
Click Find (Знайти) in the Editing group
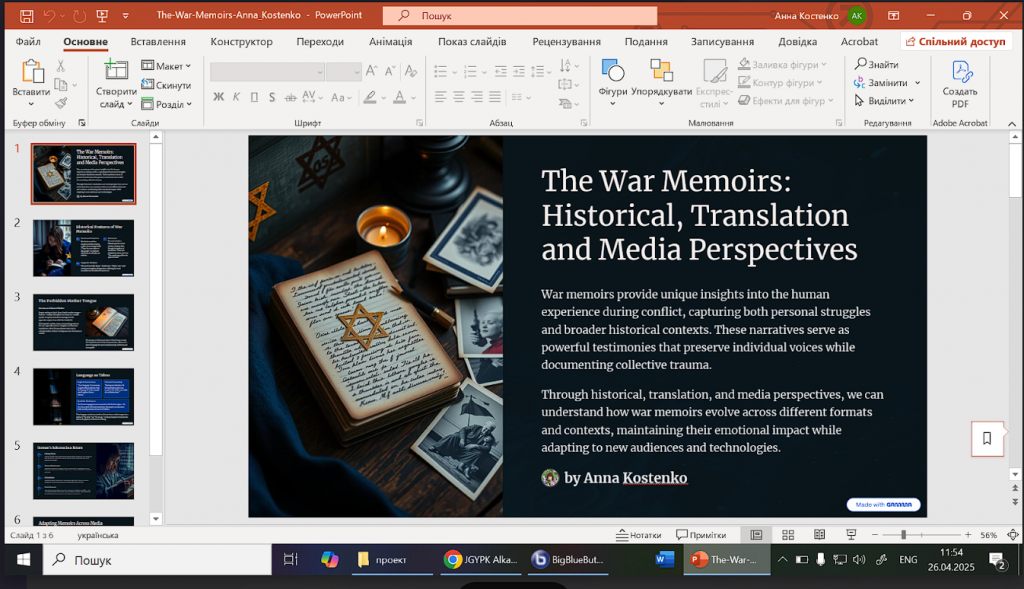coord(876,65)
